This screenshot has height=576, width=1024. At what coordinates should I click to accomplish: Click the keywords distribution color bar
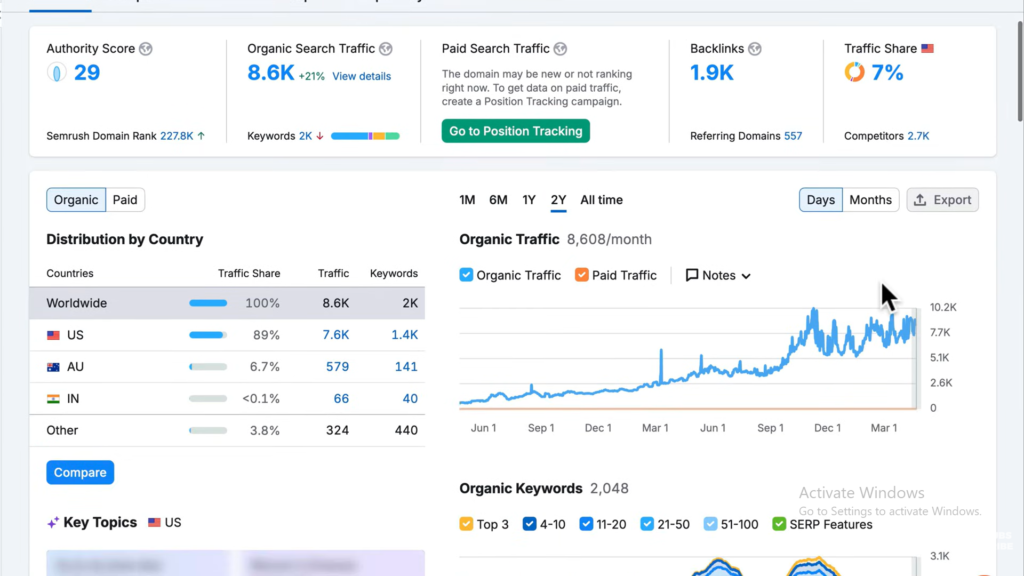tap(365, 136)
